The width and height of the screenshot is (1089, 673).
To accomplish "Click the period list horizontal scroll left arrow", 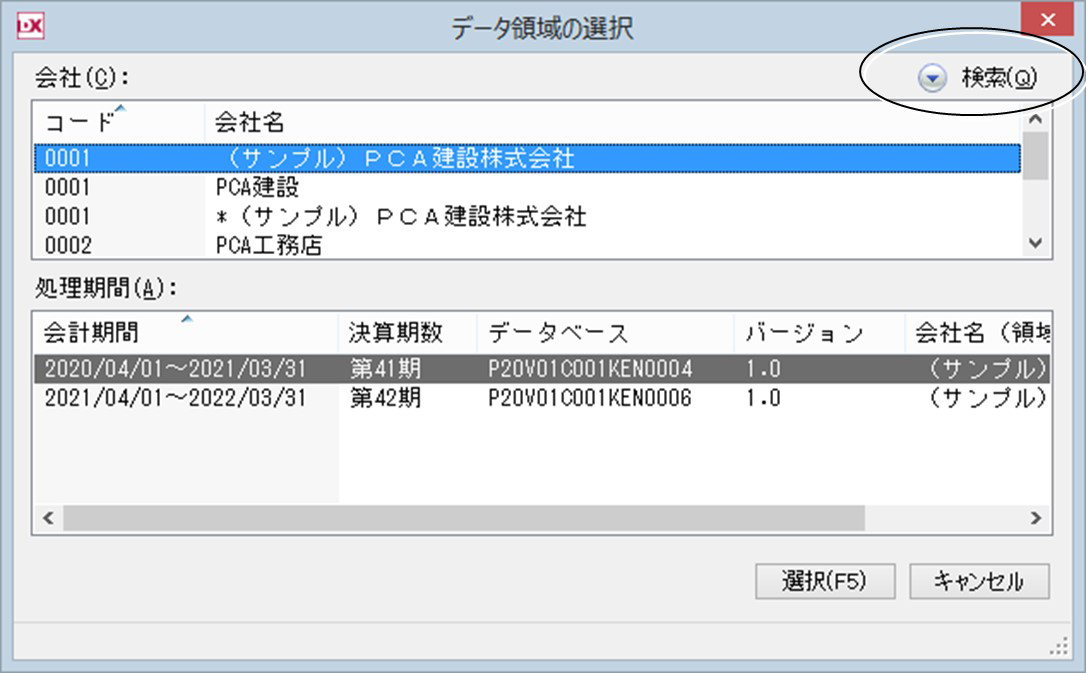I will 48,518.
